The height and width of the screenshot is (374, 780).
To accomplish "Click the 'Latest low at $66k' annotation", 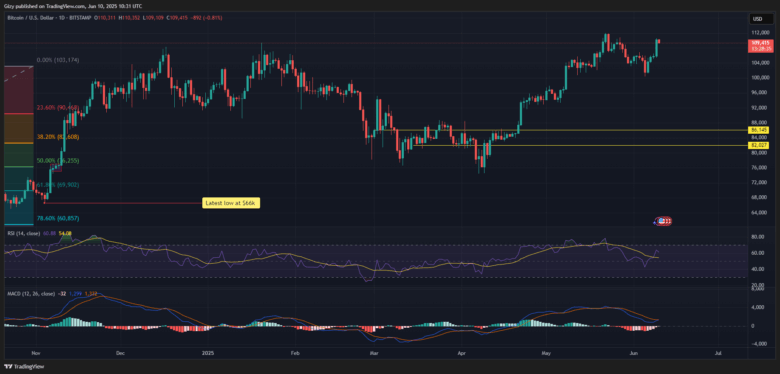I will point(231,203).
